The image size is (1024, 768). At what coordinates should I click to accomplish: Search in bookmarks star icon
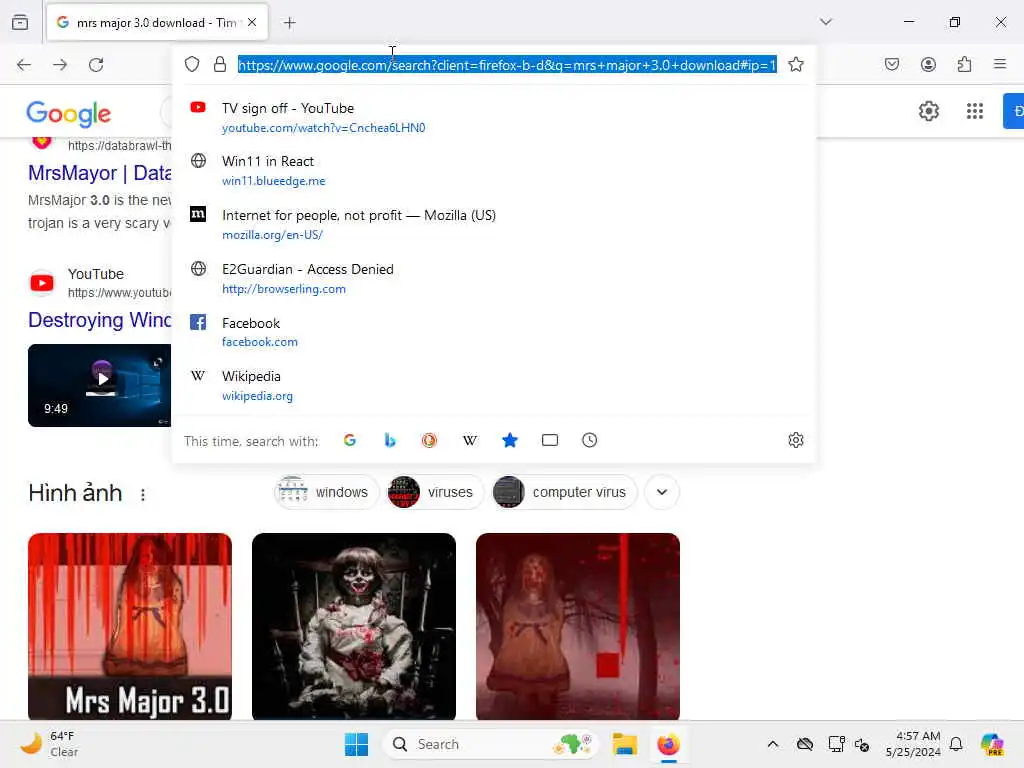pos(510,440)
